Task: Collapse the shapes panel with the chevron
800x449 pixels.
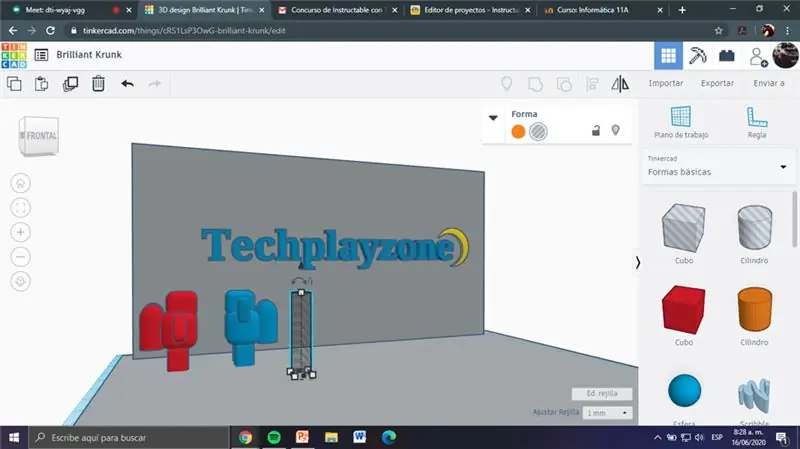Action: tap(638, 263)
